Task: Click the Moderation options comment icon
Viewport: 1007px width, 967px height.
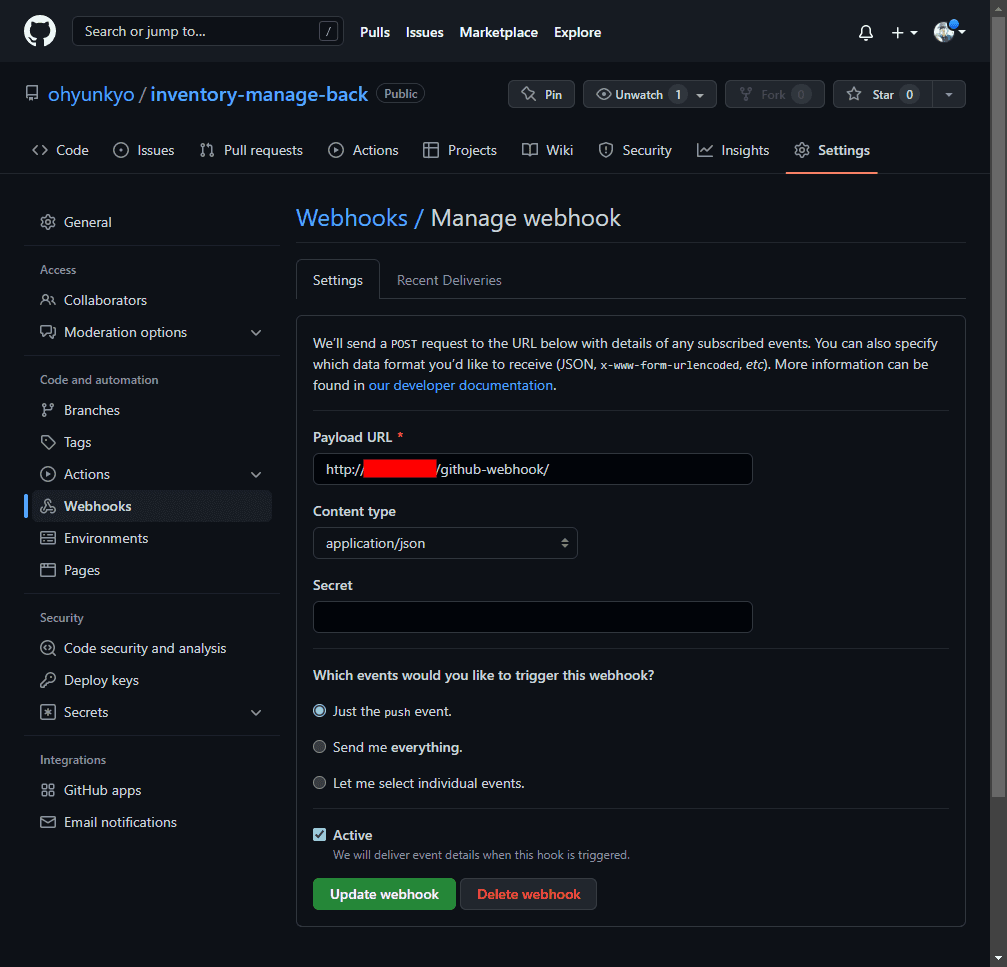Action: (x=48, y=332)
